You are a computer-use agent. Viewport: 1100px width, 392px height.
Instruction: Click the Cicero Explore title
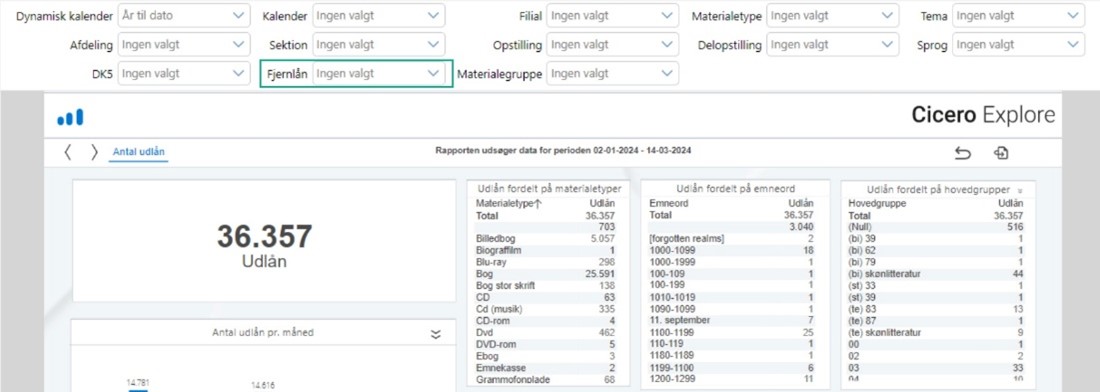pyautogui.click(x=983, y=115)
